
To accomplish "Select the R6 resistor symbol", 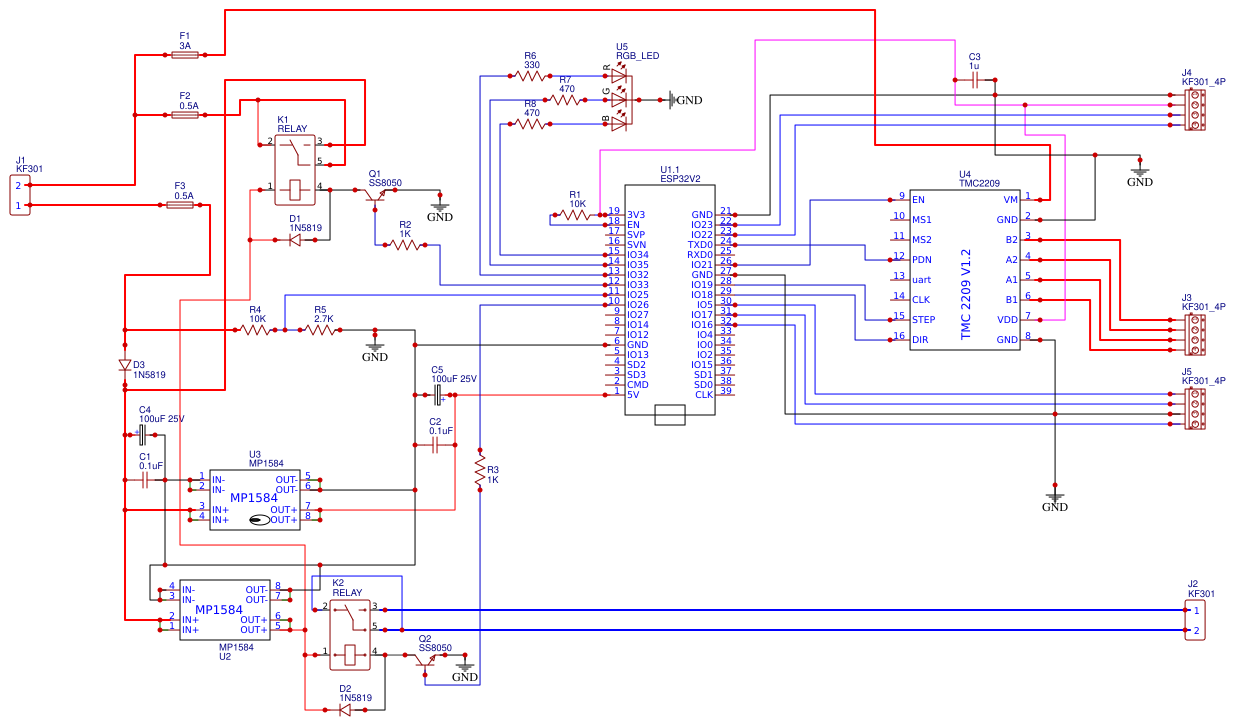I will pos(530,75).
